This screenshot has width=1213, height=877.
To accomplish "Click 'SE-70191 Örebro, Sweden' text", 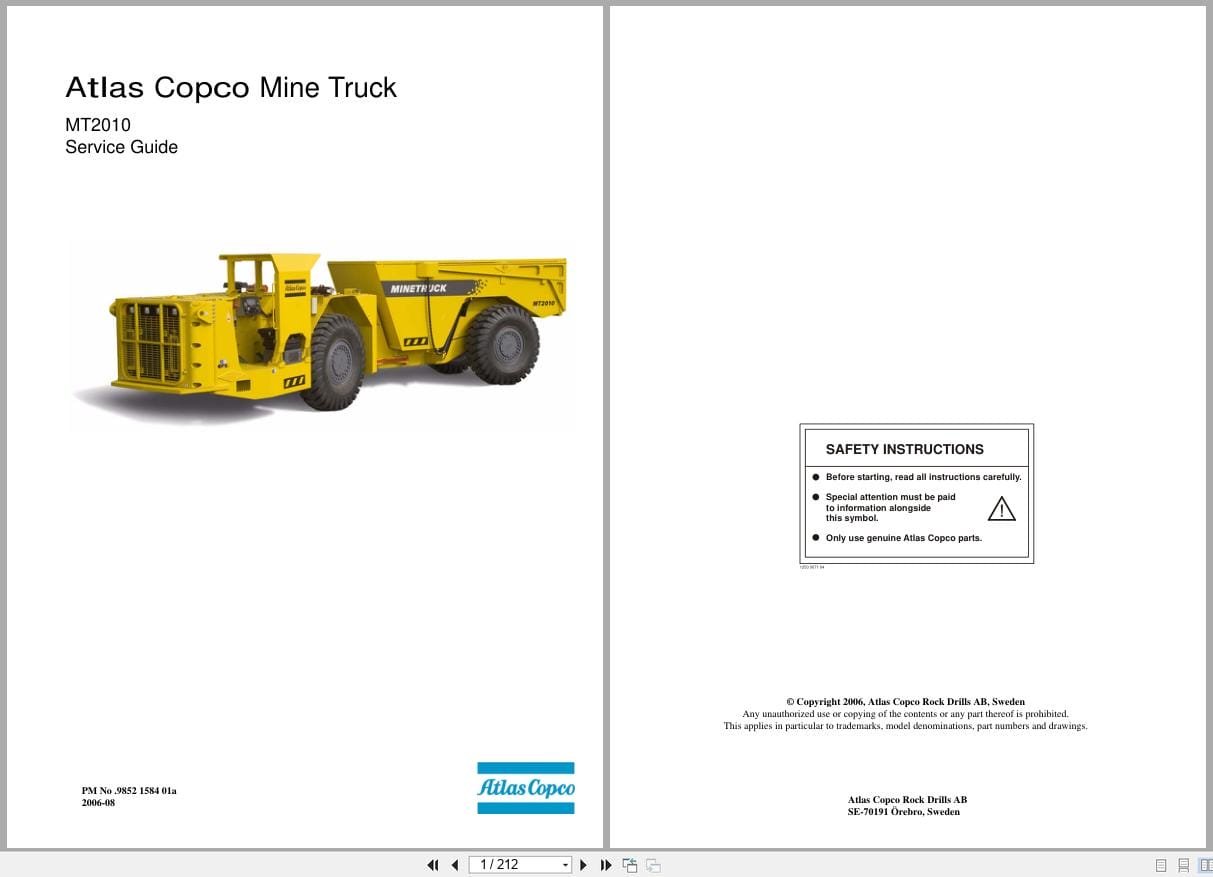I will pos(904,812).
